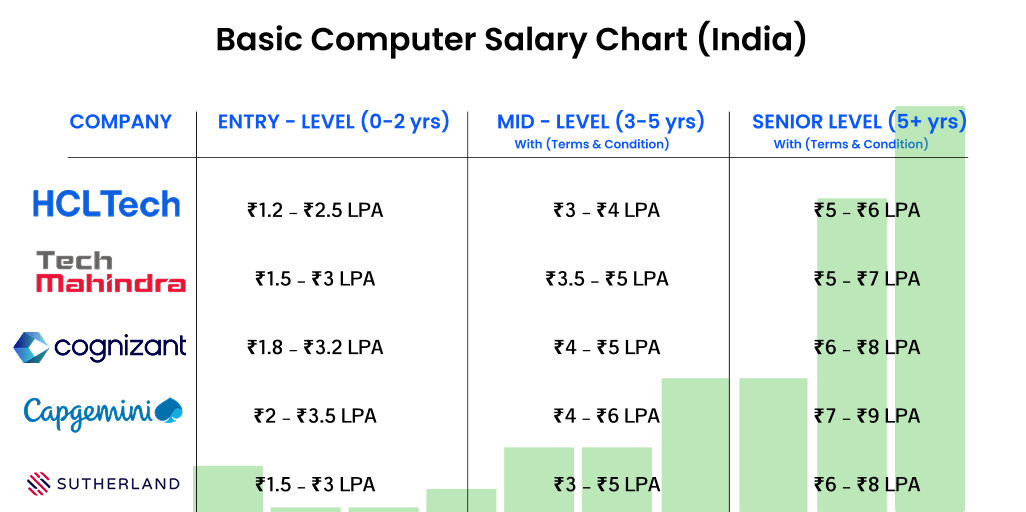Click Tech Mahindra entry-level salary ₹1.5 – ₹3 LPA
Viewport: 1026px width, 512px height.
[x=315, y=279]
